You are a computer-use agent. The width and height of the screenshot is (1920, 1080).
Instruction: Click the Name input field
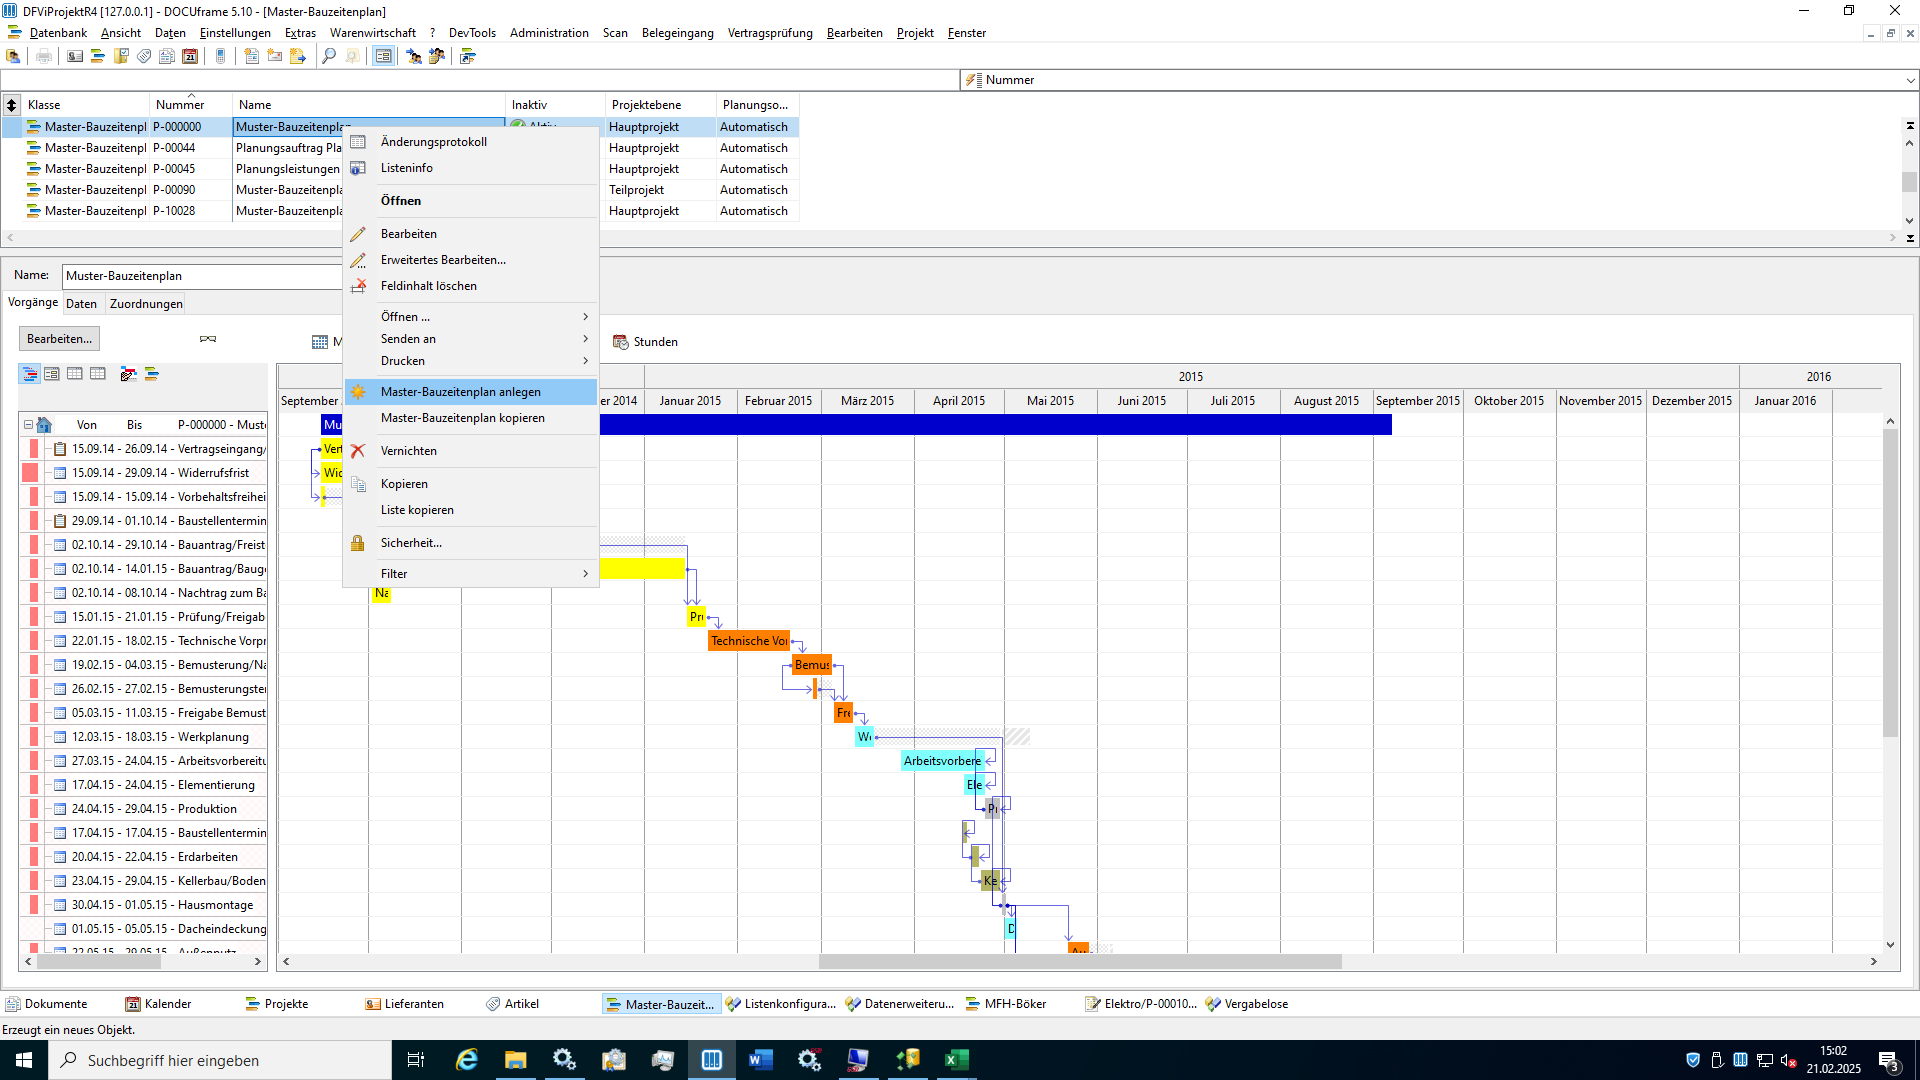coord(202,276)
